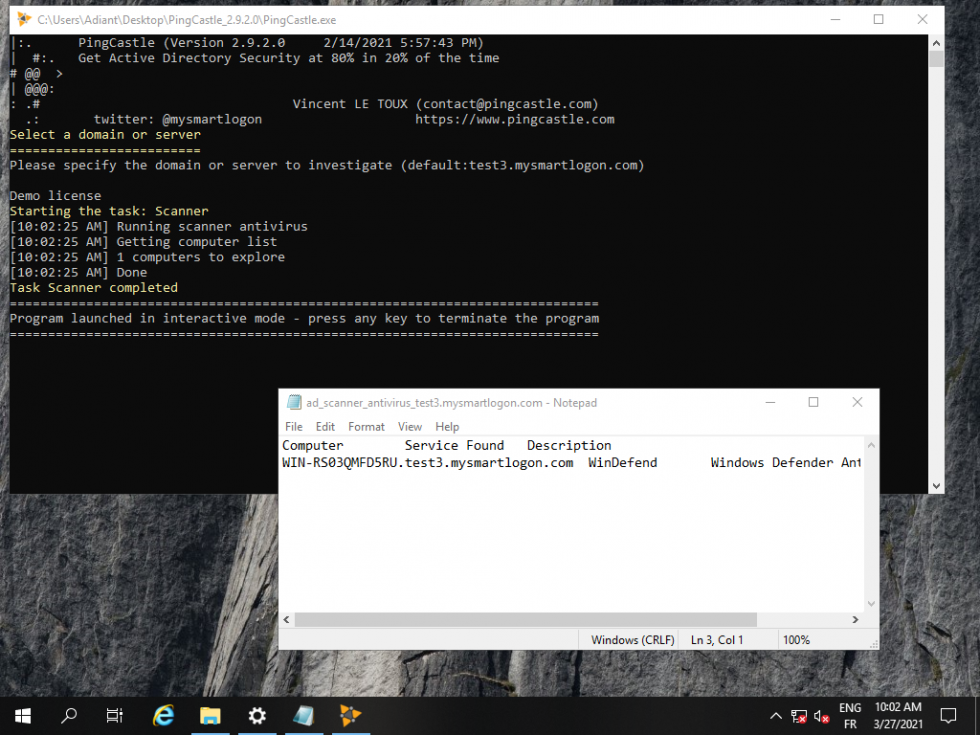Open Settings from the taskbar
Image resolution: width=980 pixels, height=735 pixels.
coord(257,715)
